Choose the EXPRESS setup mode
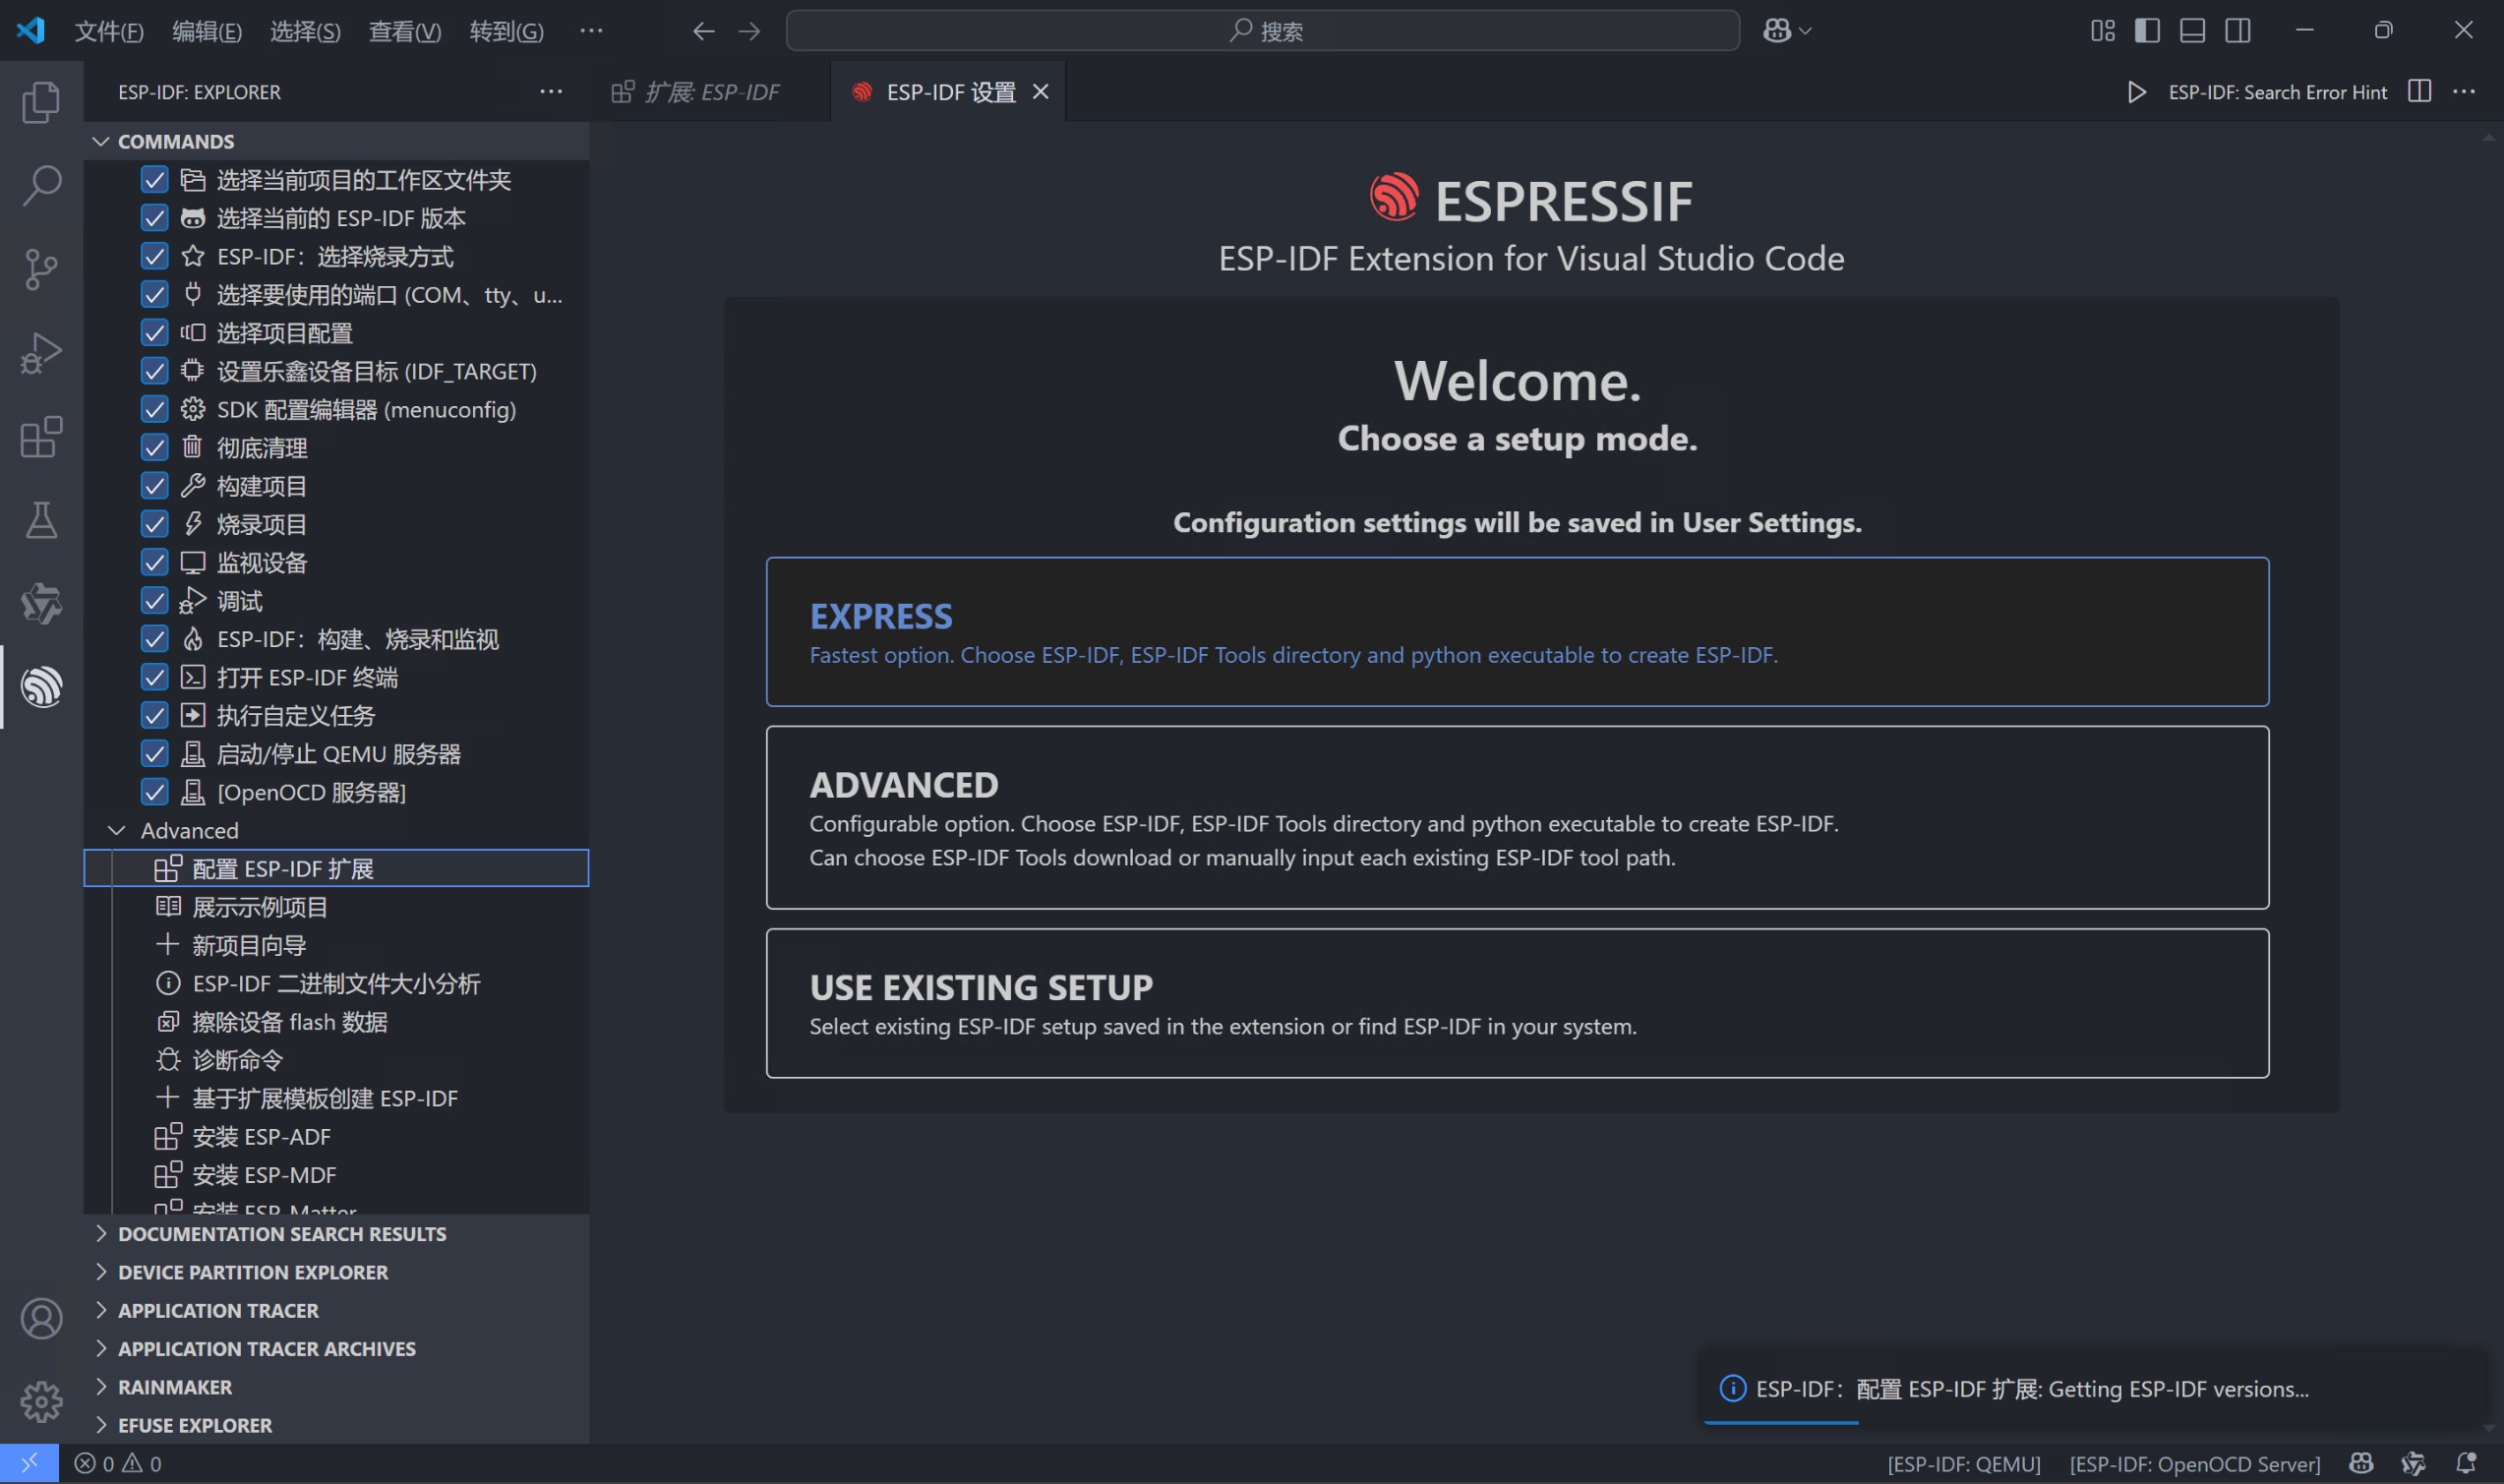Screen dimensions: 2504x1484 click(1516, 632)
